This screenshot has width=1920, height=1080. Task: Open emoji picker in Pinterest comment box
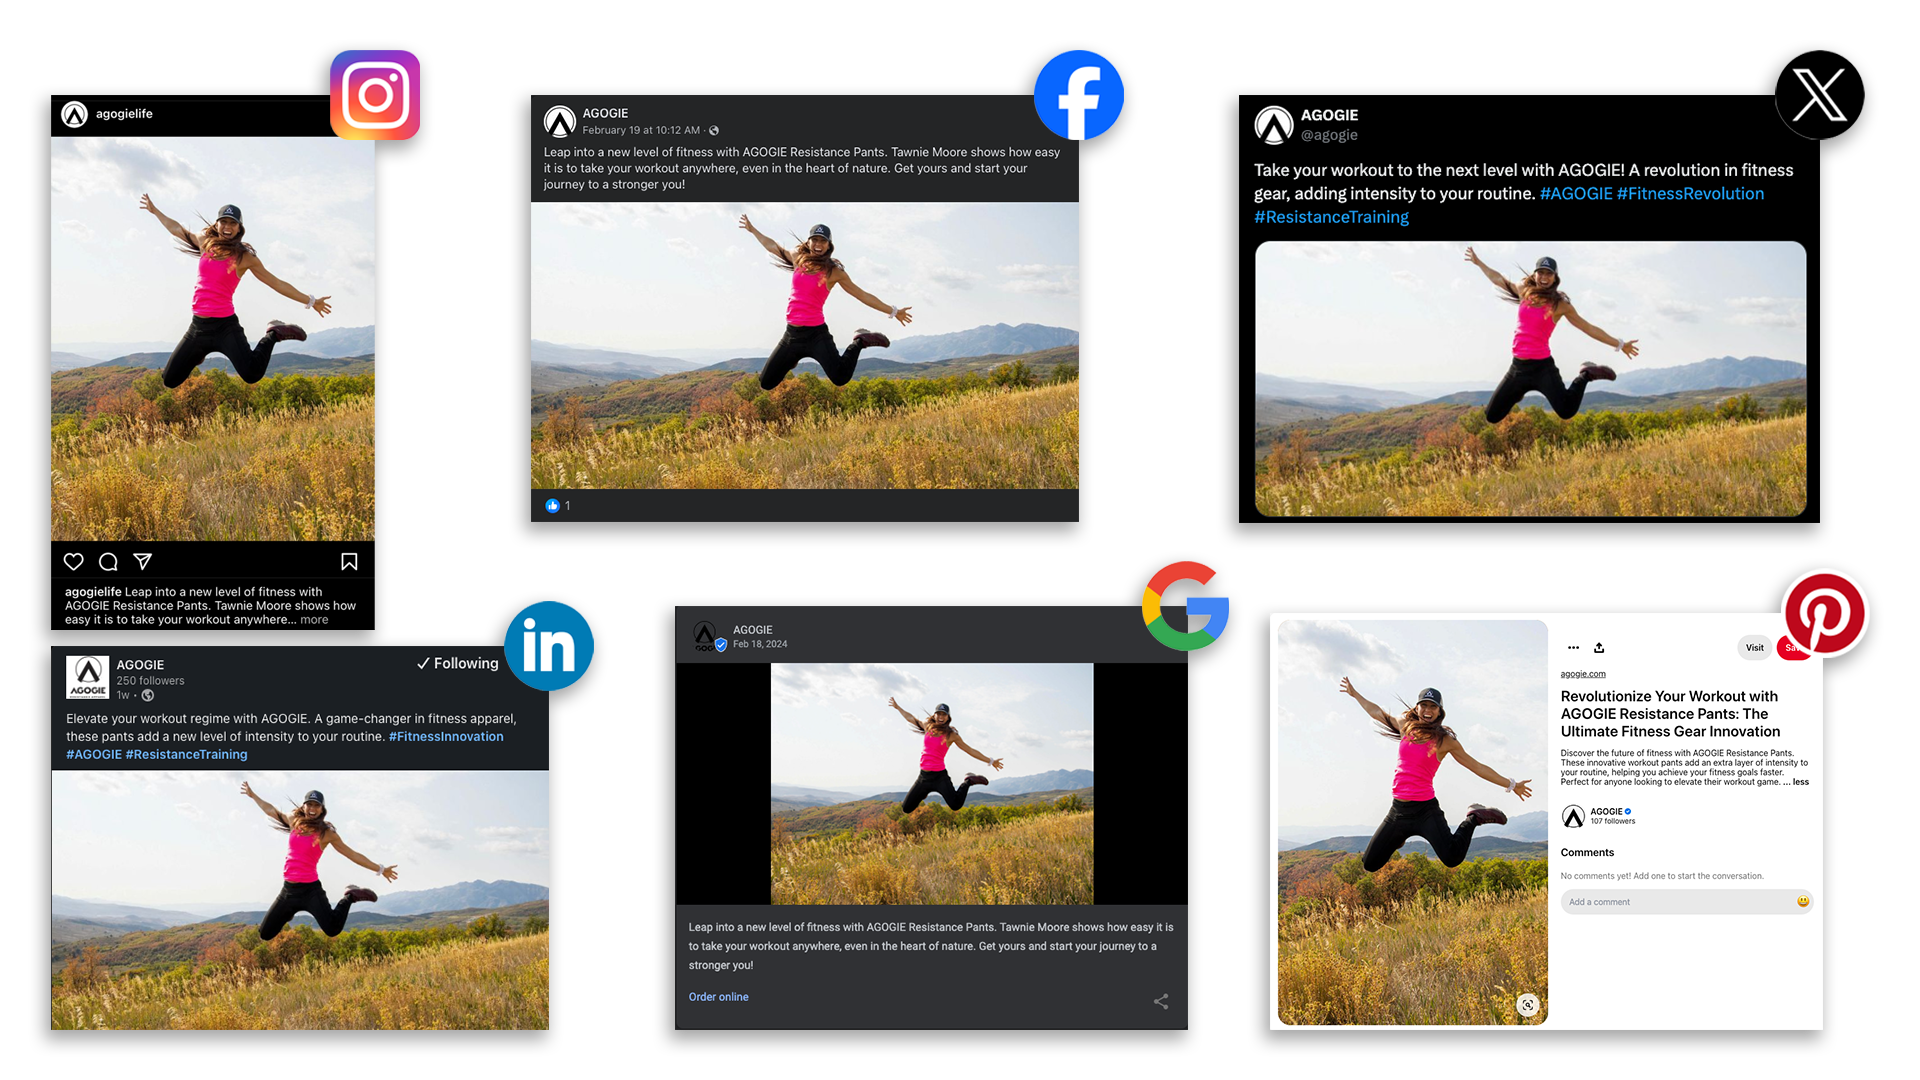[1803, 902]
